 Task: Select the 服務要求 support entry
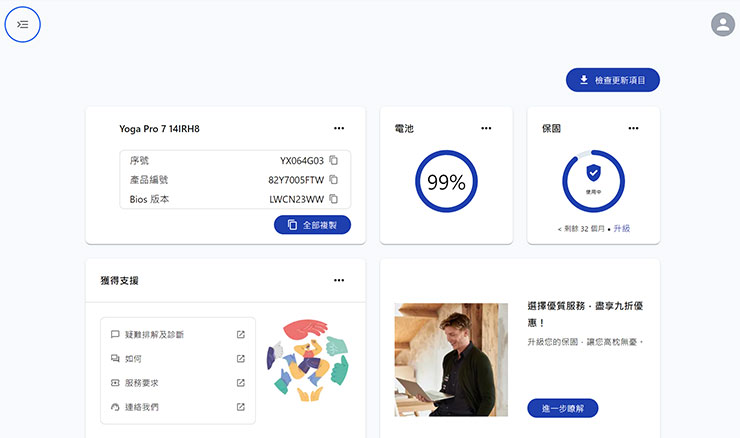click(x=178, y=383)
